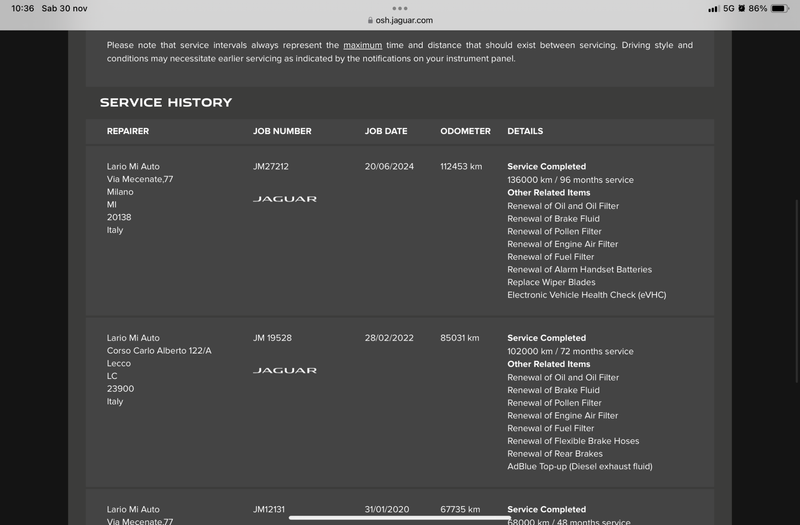Click postal code 23900
The width and height of the screenshot is (800, 525).
pos(120,389)
